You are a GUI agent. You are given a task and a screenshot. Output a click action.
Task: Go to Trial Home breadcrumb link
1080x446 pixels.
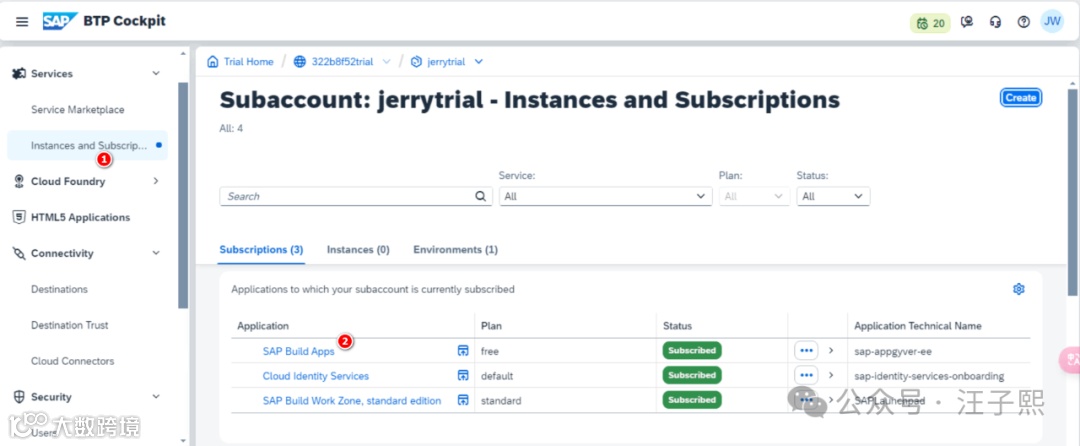[x=249, y=61]
